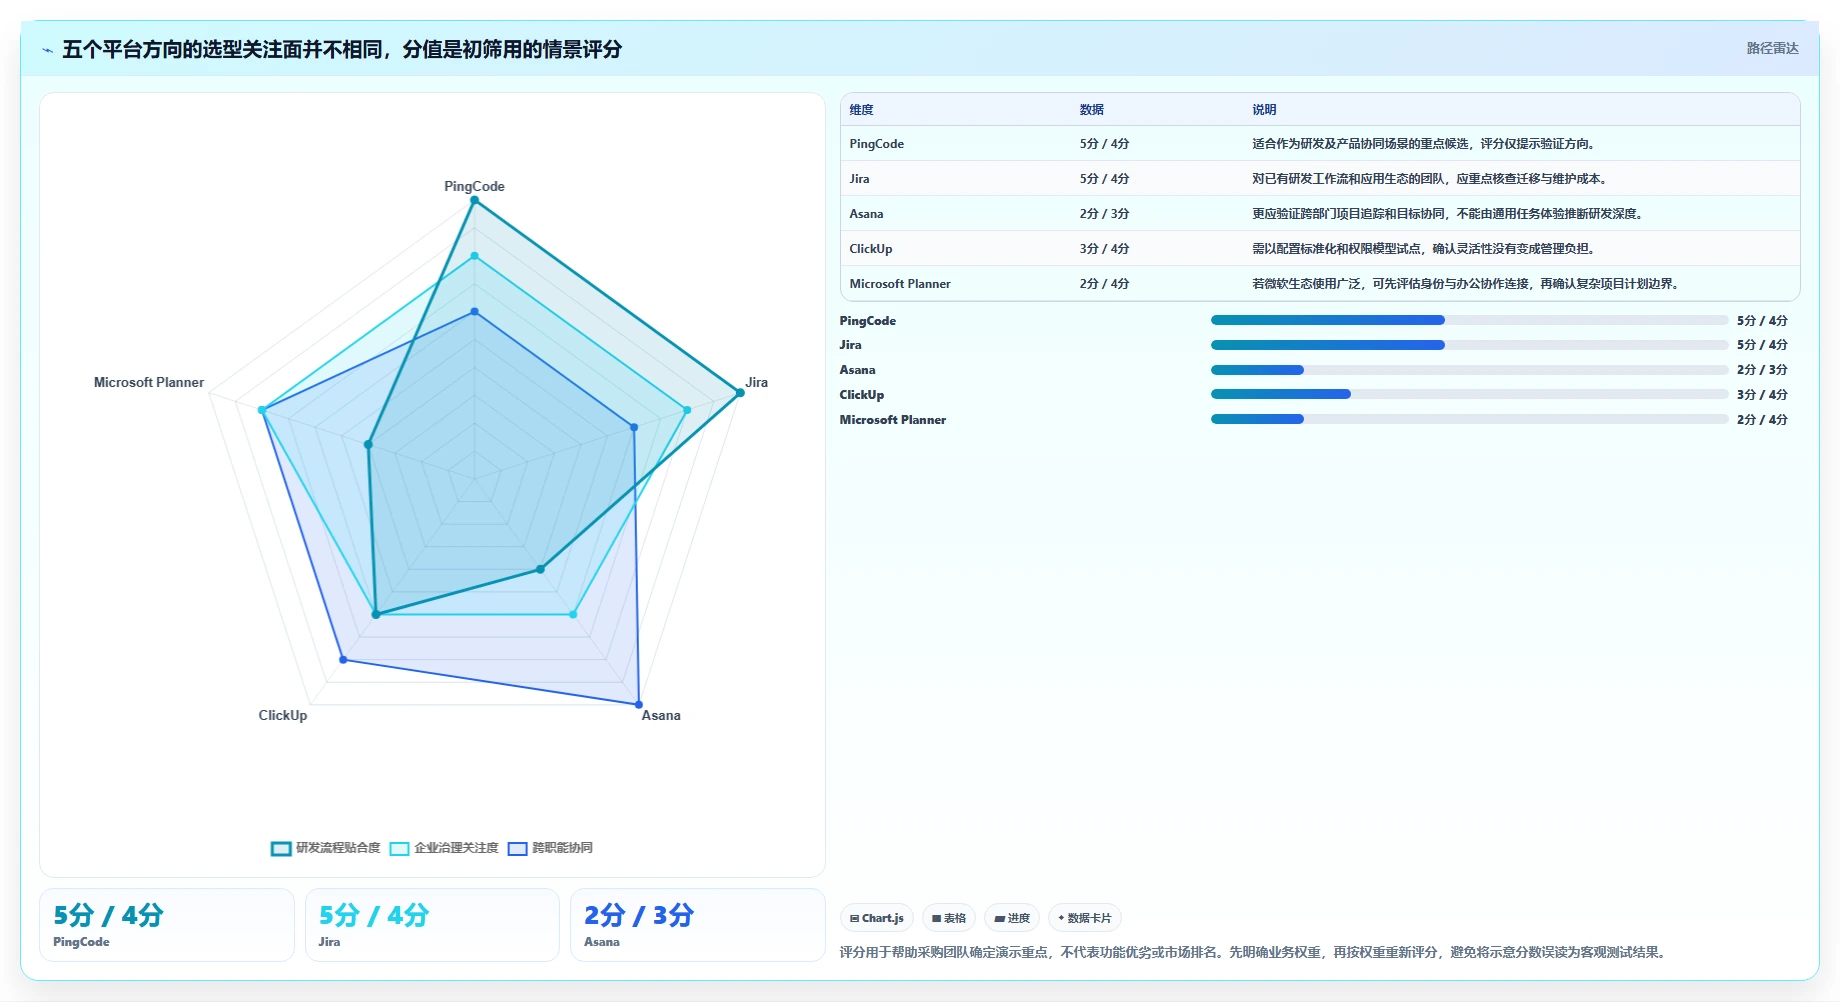Click the 3分 / 4分 value right of the ClickUp bar

[1762, 395]
